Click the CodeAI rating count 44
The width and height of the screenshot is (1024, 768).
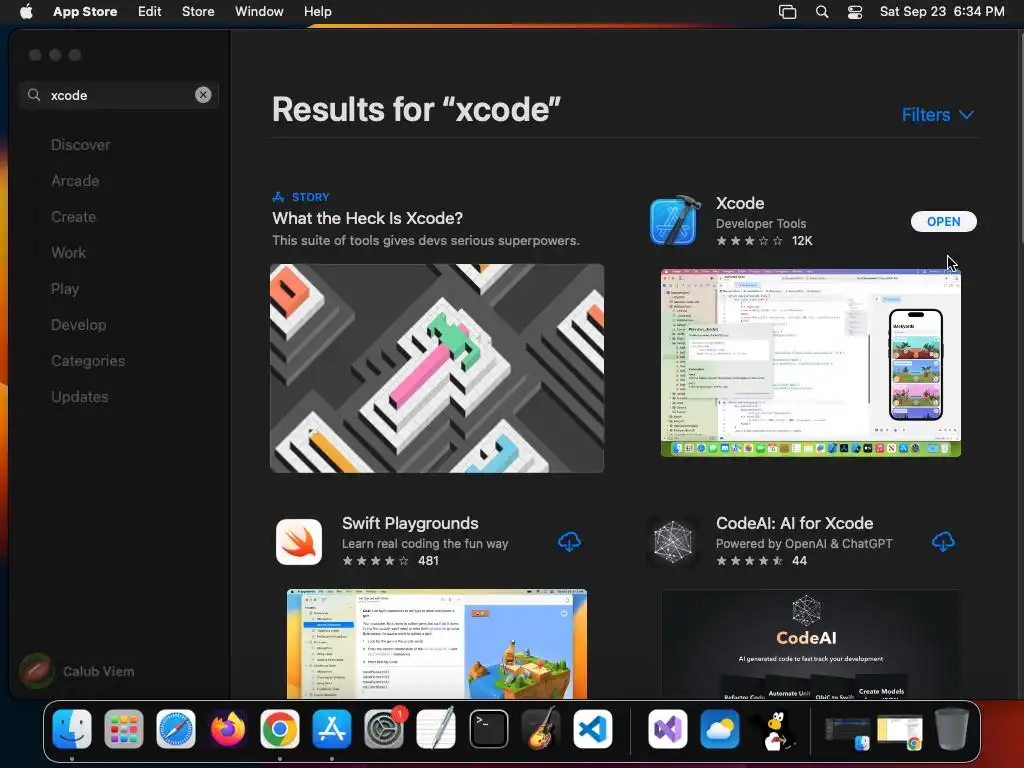[799, 560]
